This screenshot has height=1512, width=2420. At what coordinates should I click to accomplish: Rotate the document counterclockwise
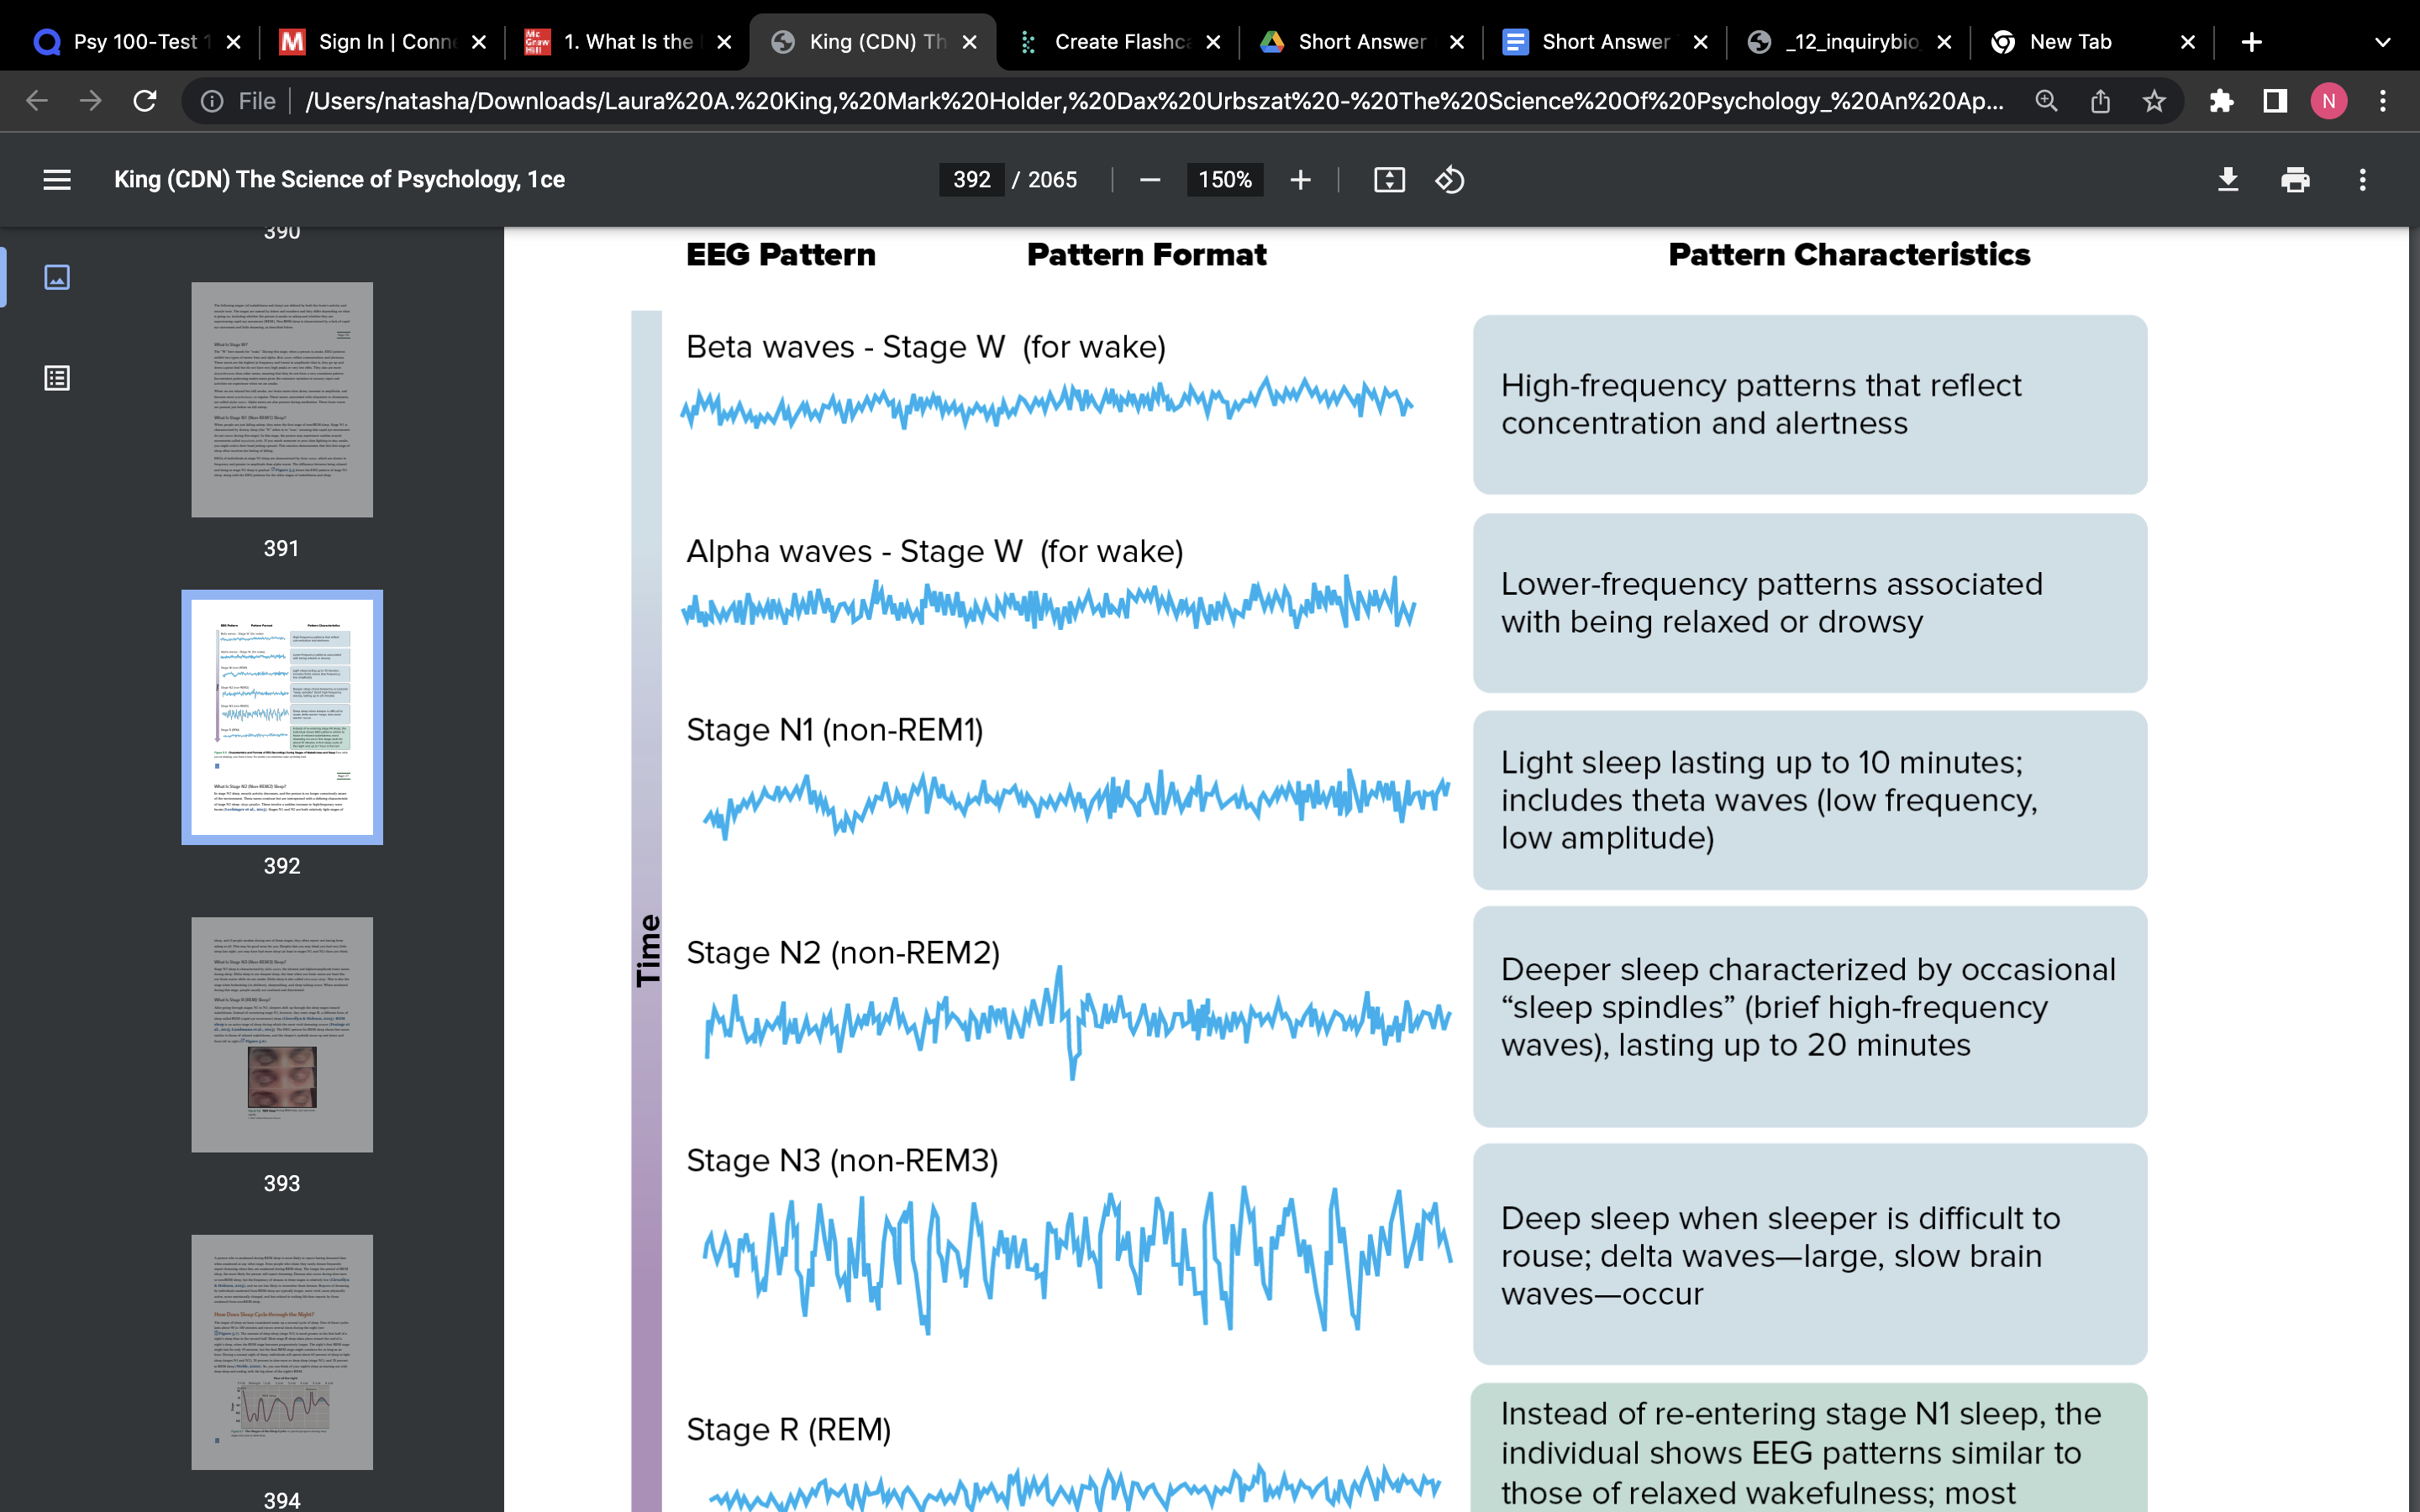pyautogui.click(x=1450, y=180)
